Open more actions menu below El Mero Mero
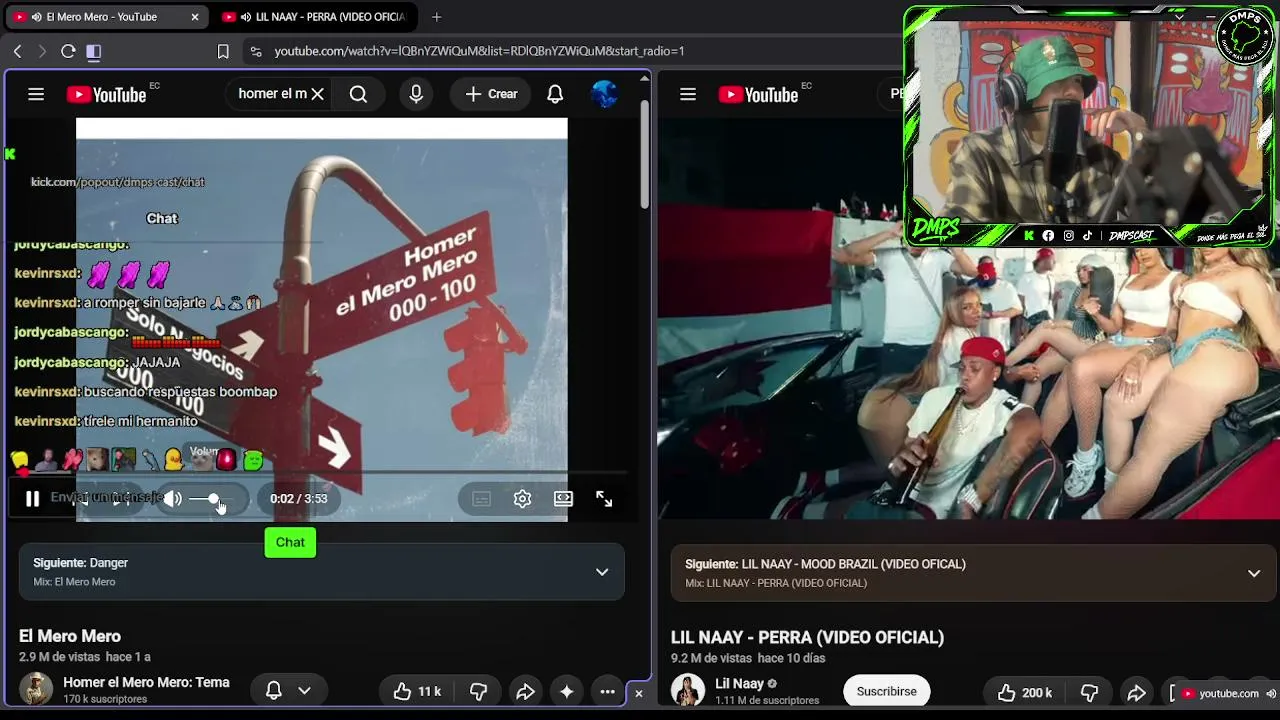 coord(607,691)
